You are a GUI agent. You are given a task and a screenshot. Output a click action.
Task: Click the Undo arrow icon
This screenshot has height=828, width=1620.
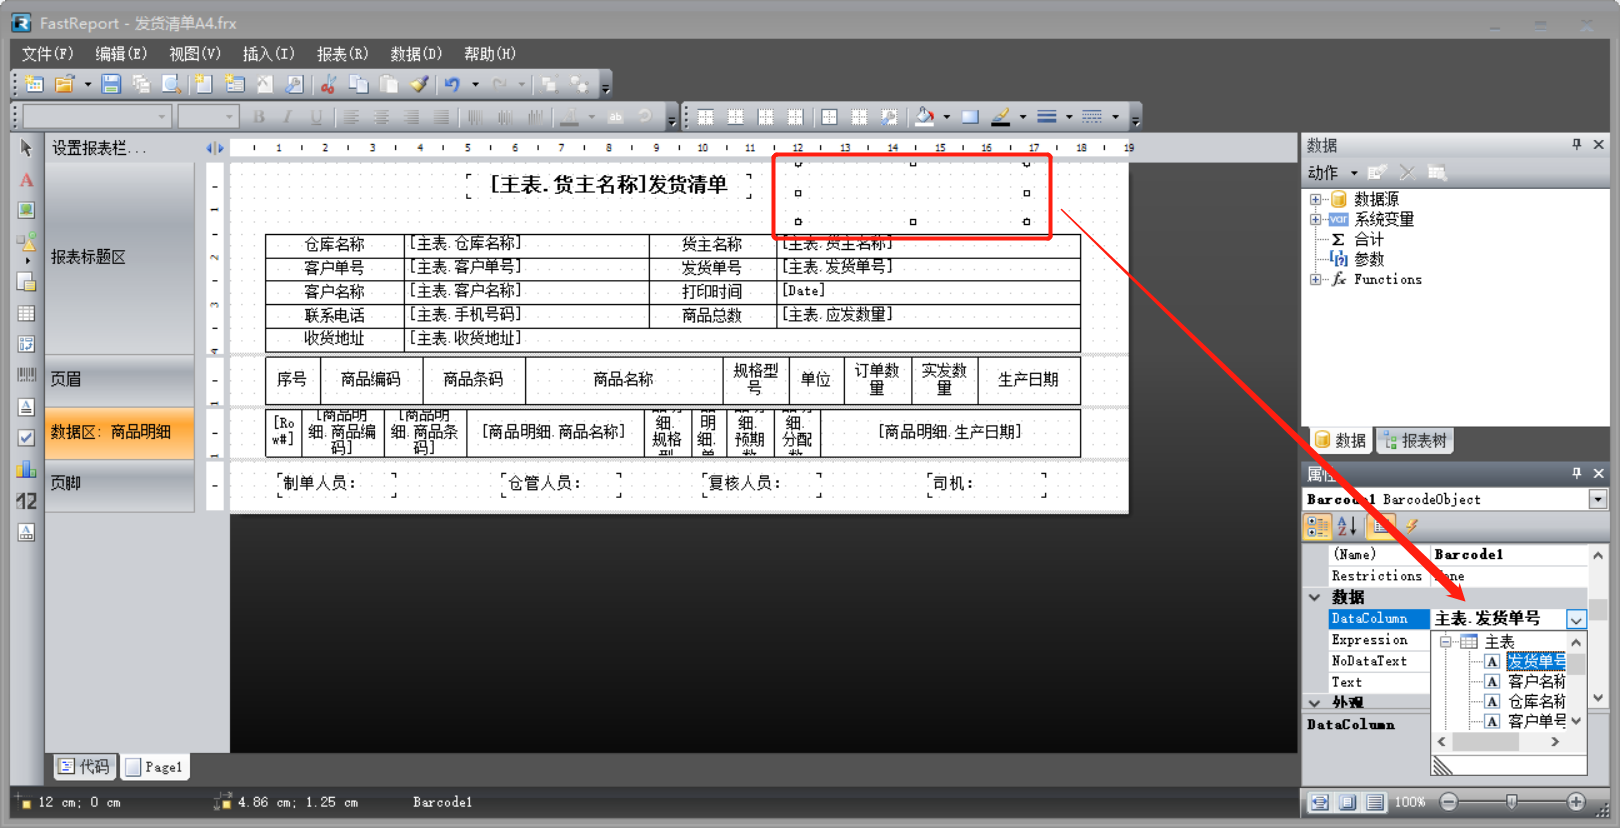pos(453,85)
